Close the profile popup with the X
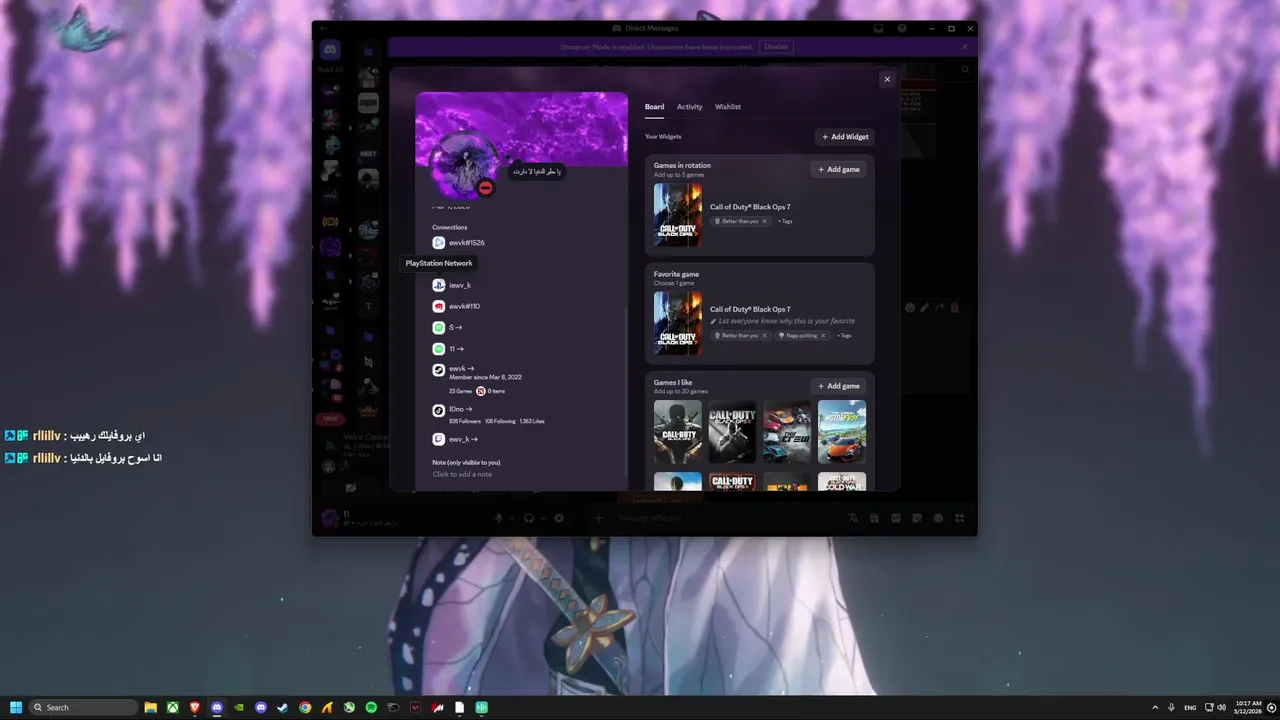Screen dimensions: 1280x720 tap(887, 79)
